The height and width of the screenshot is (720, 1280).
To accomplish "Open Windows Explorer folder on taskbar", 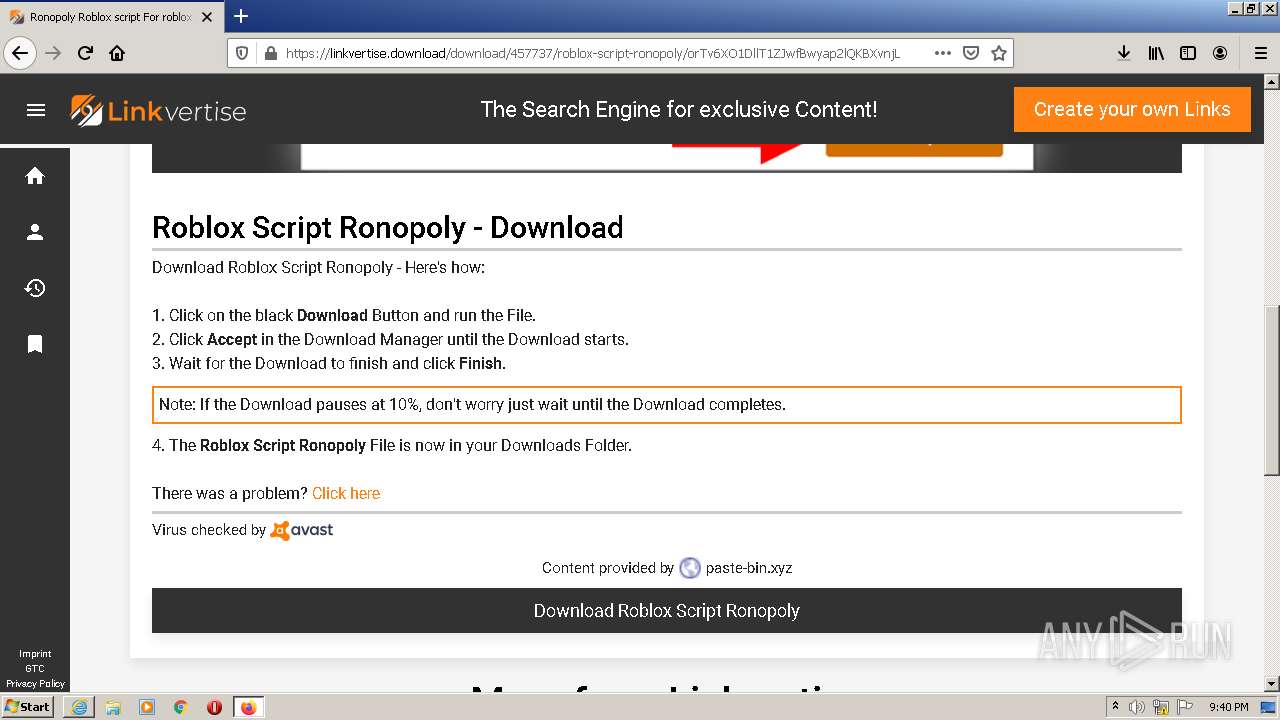I will coord(113,707).
